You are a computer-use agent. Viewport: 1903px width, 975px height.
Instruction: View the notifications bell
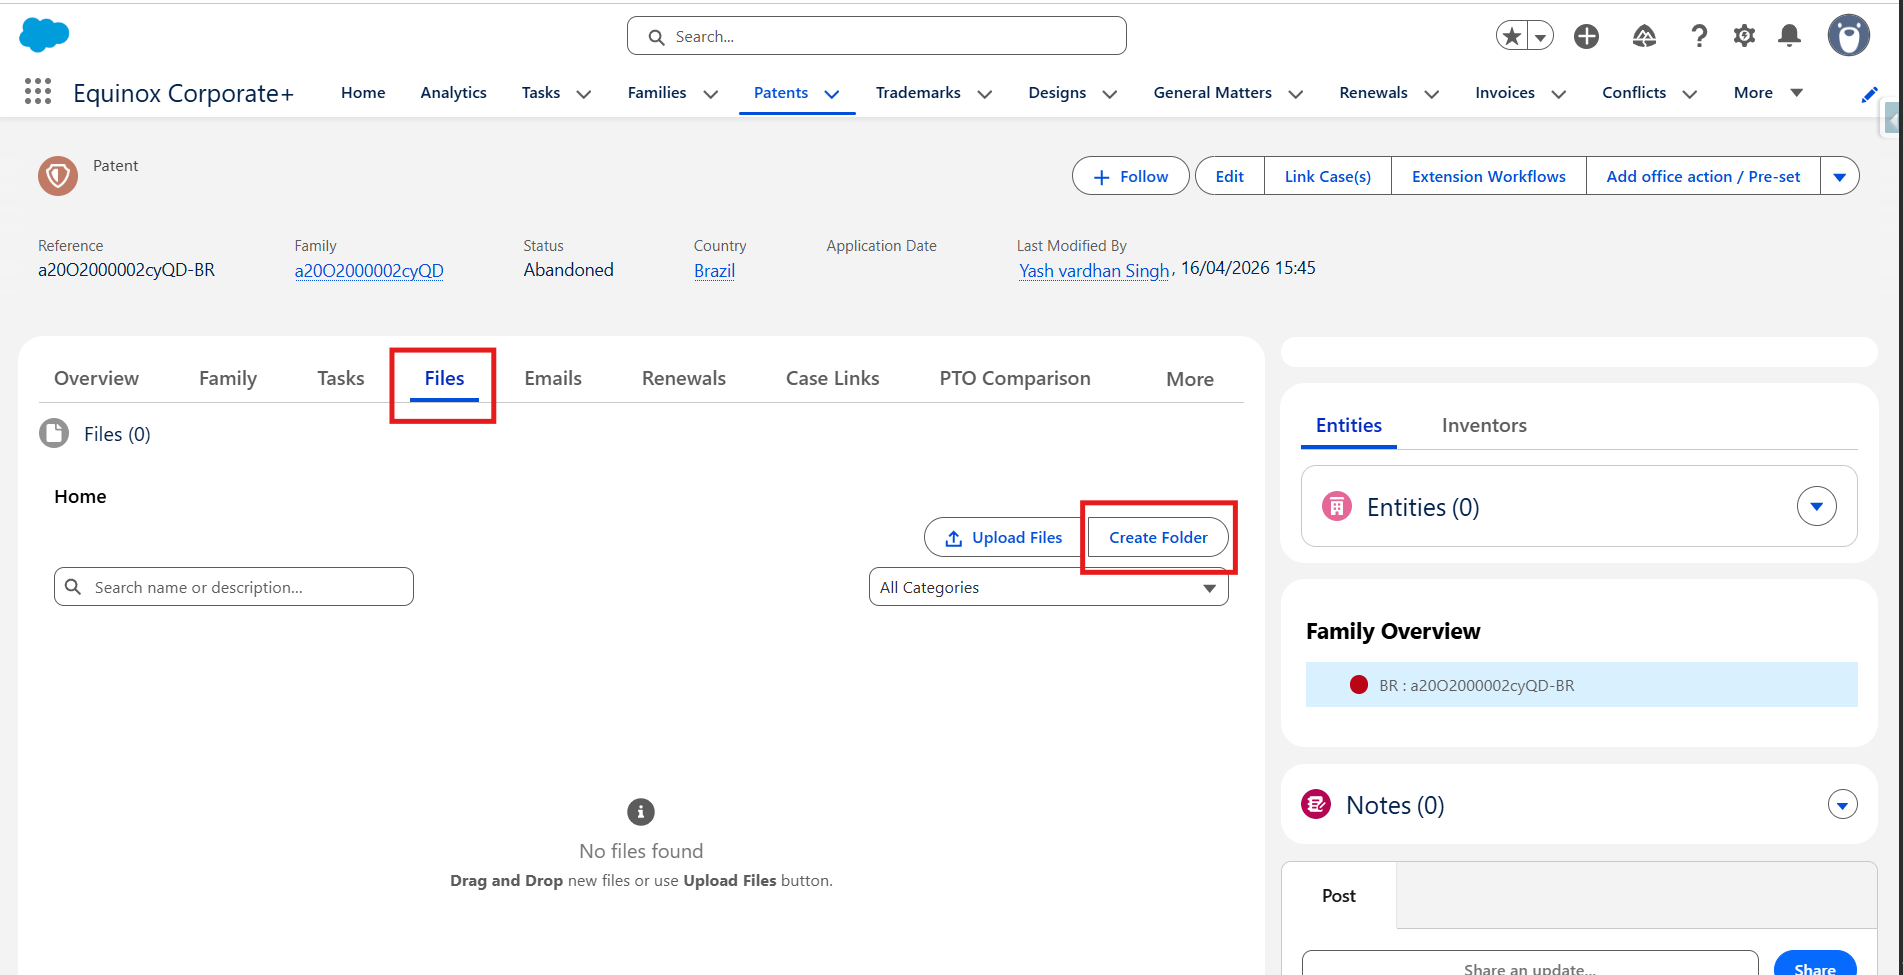click(x=1789, y=37)
